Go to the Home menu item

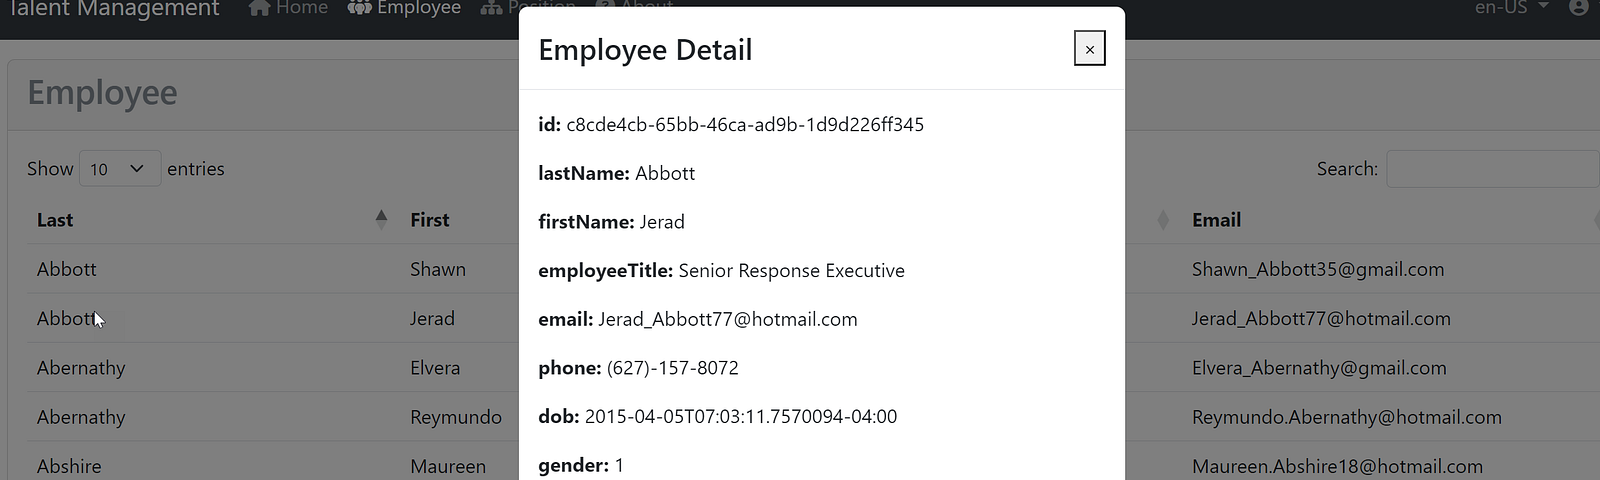pyautogui.click(x=289, y=8)
